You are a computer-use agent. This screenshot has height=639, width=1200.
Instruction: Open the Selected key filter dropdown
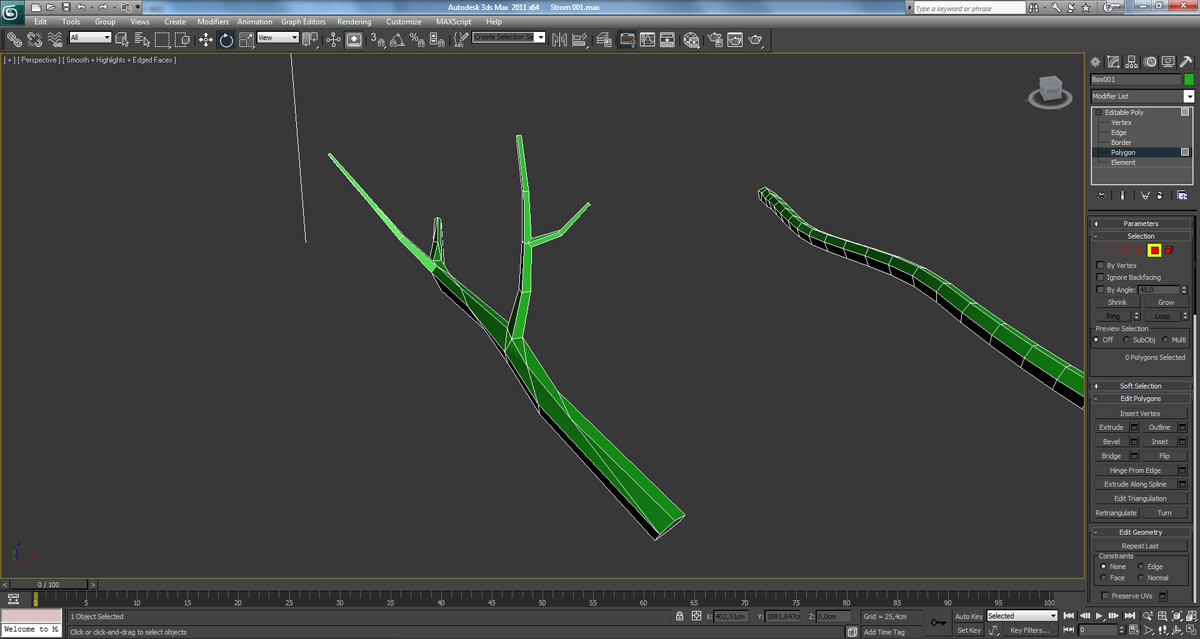point(1021,616)
